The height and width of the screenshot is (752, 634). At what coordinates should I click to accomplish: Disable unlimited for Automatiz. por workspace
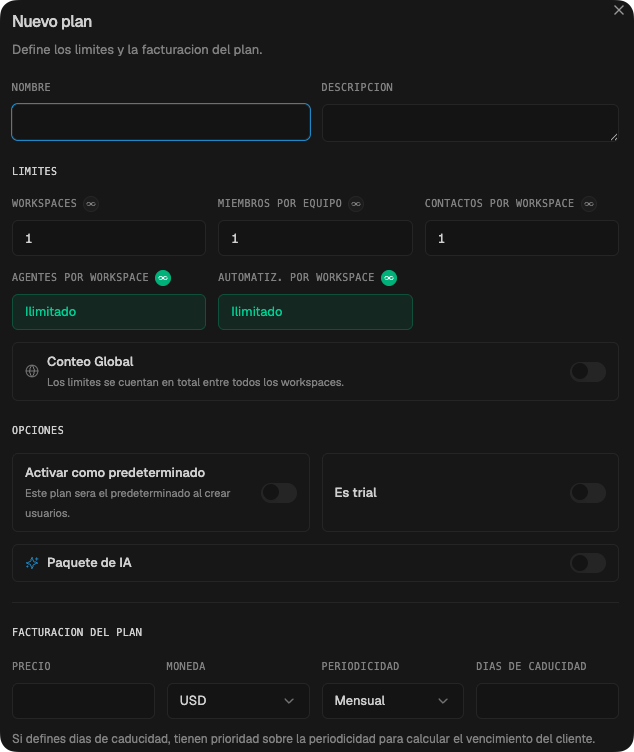(389, 278)
